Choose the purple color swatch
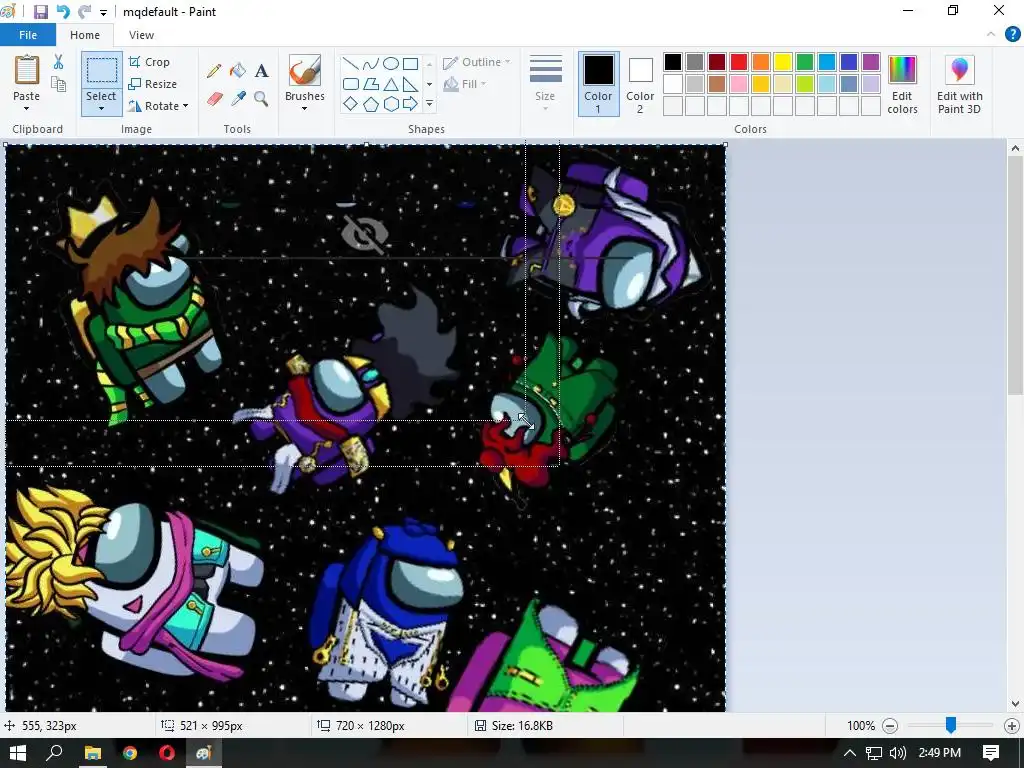The width and height of the screenshot is (1024, 768). [871, 62]
